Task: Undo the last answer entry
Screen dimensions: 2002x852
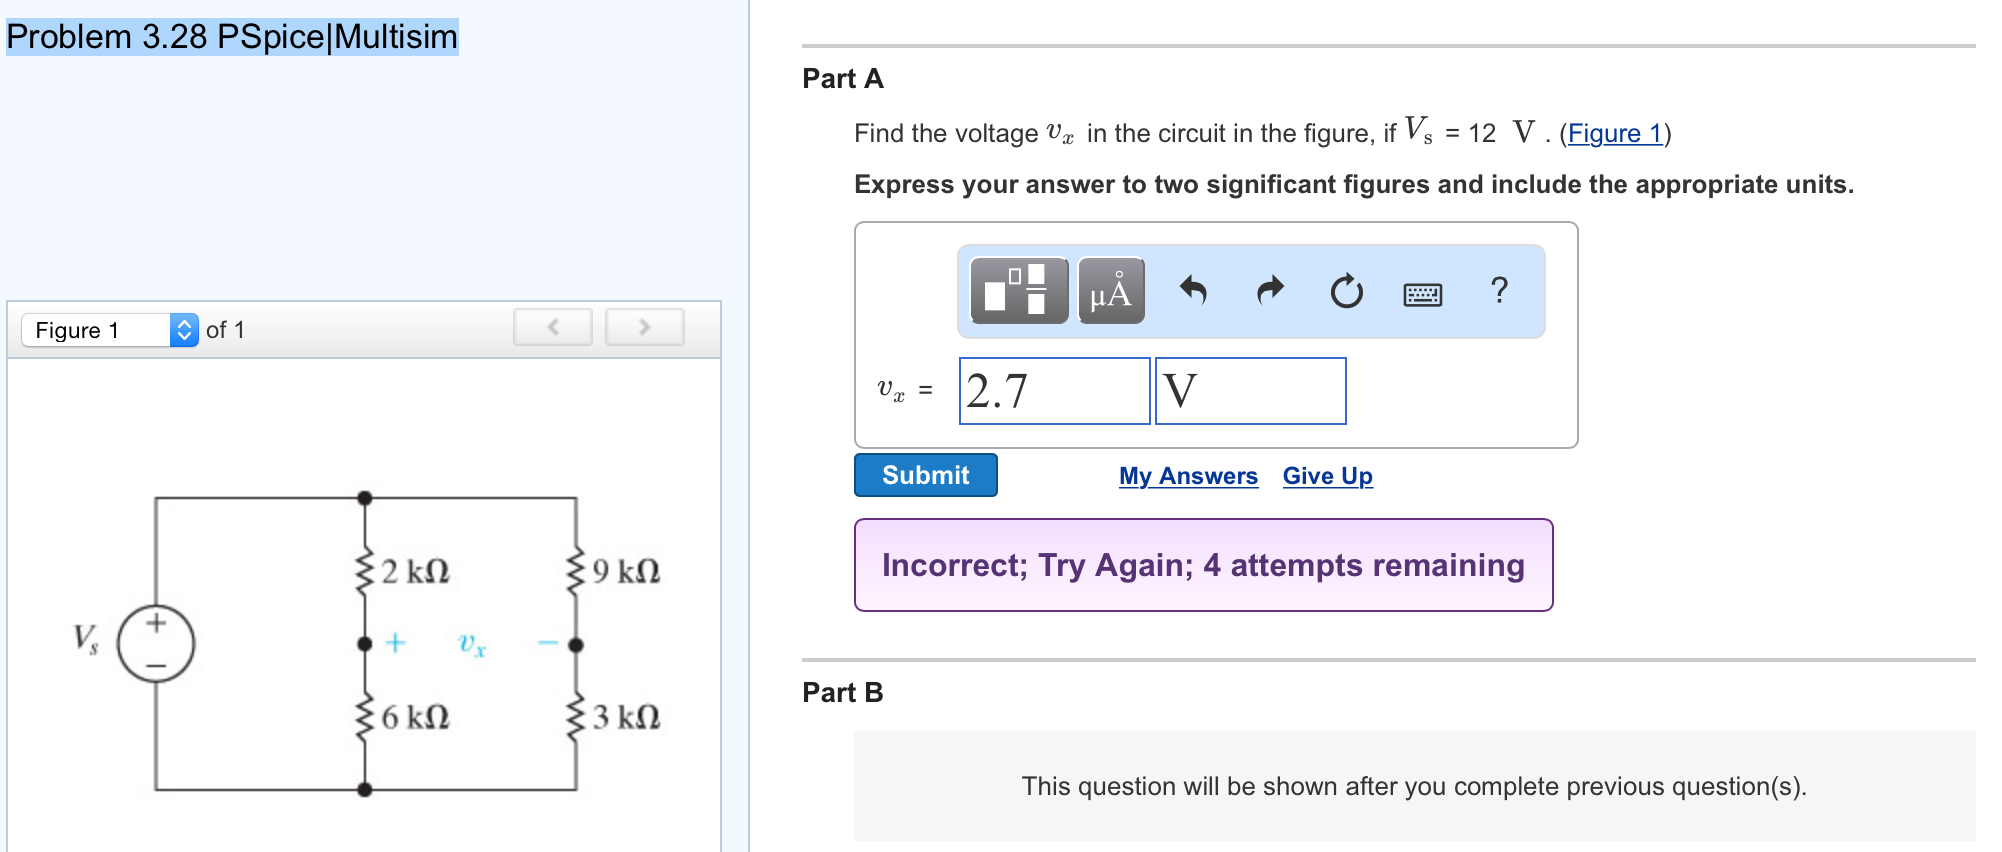Action: click(1196, 291)
